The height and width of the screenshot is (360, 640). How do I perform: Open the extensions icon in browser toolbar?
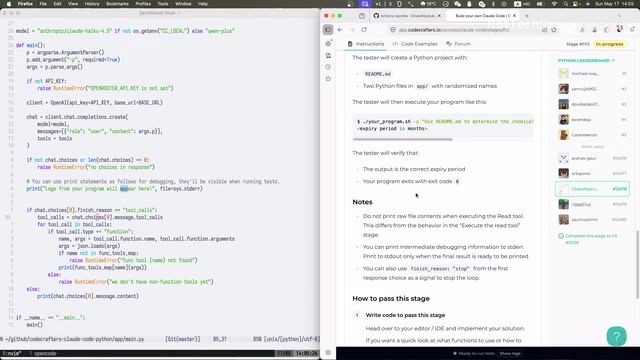[x=607, y=30]
